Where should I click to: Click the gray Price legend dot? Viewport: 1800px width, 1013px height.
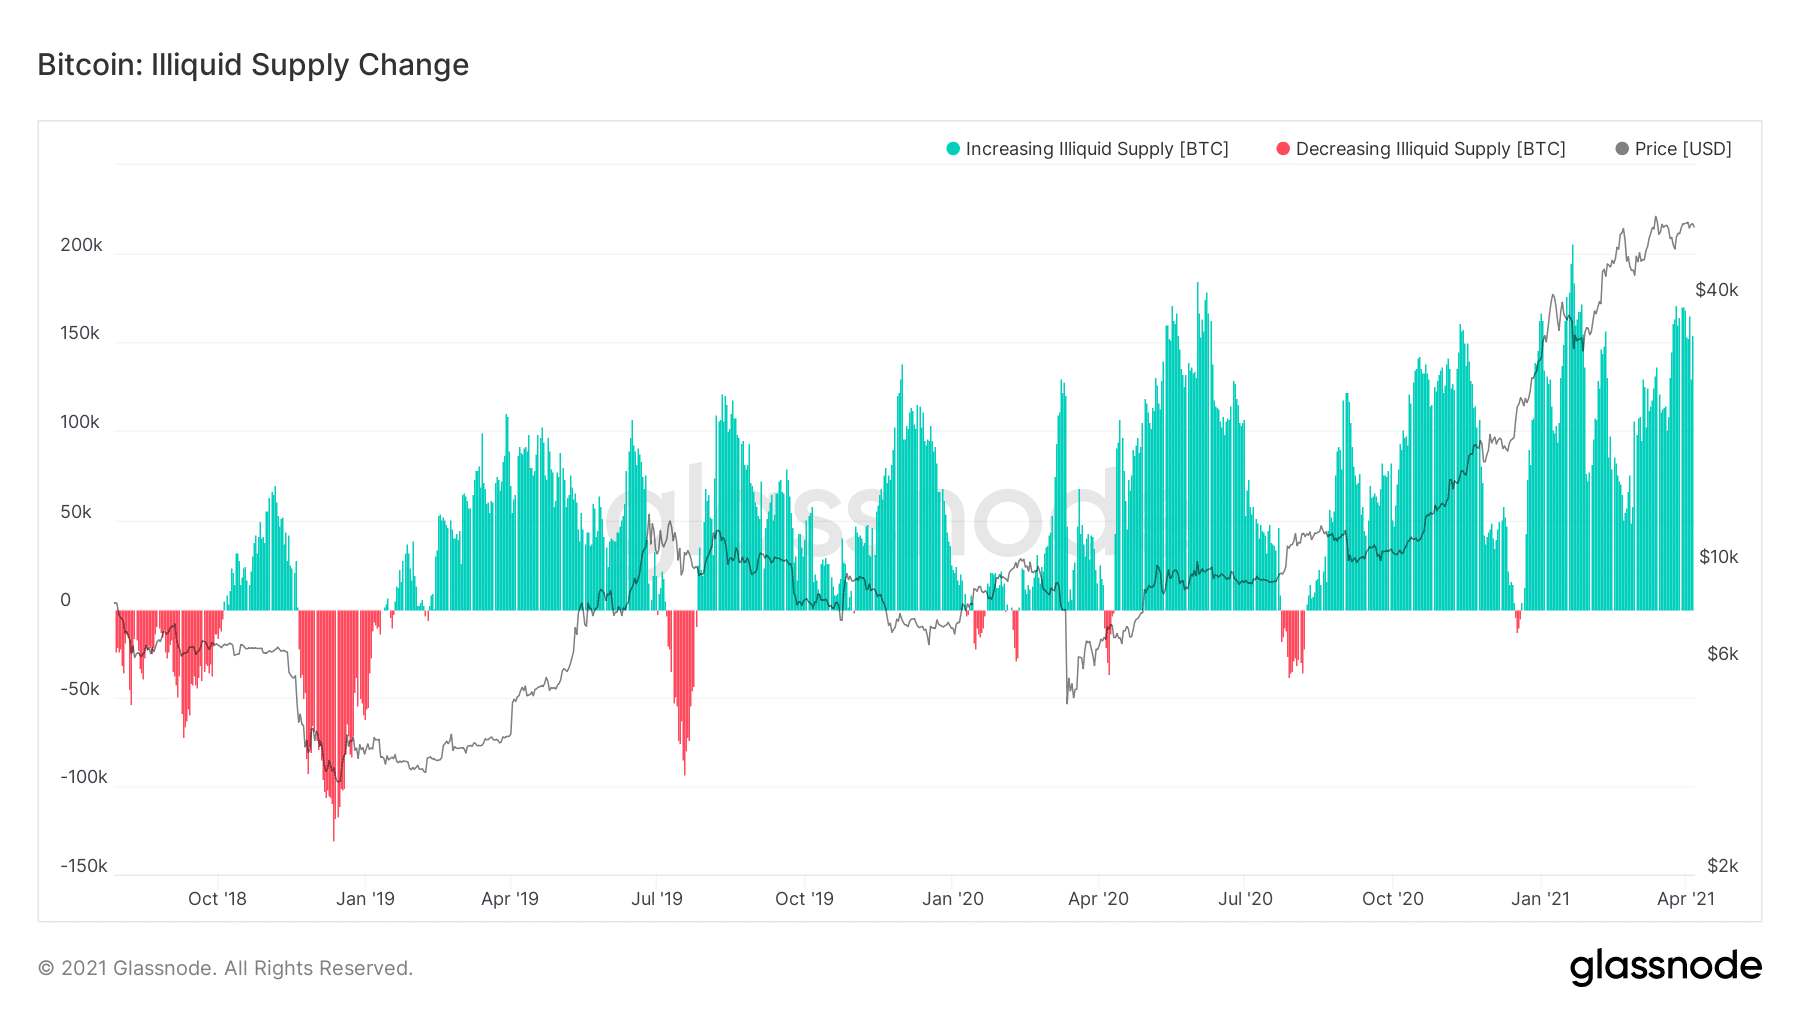tap(1622, 149)
